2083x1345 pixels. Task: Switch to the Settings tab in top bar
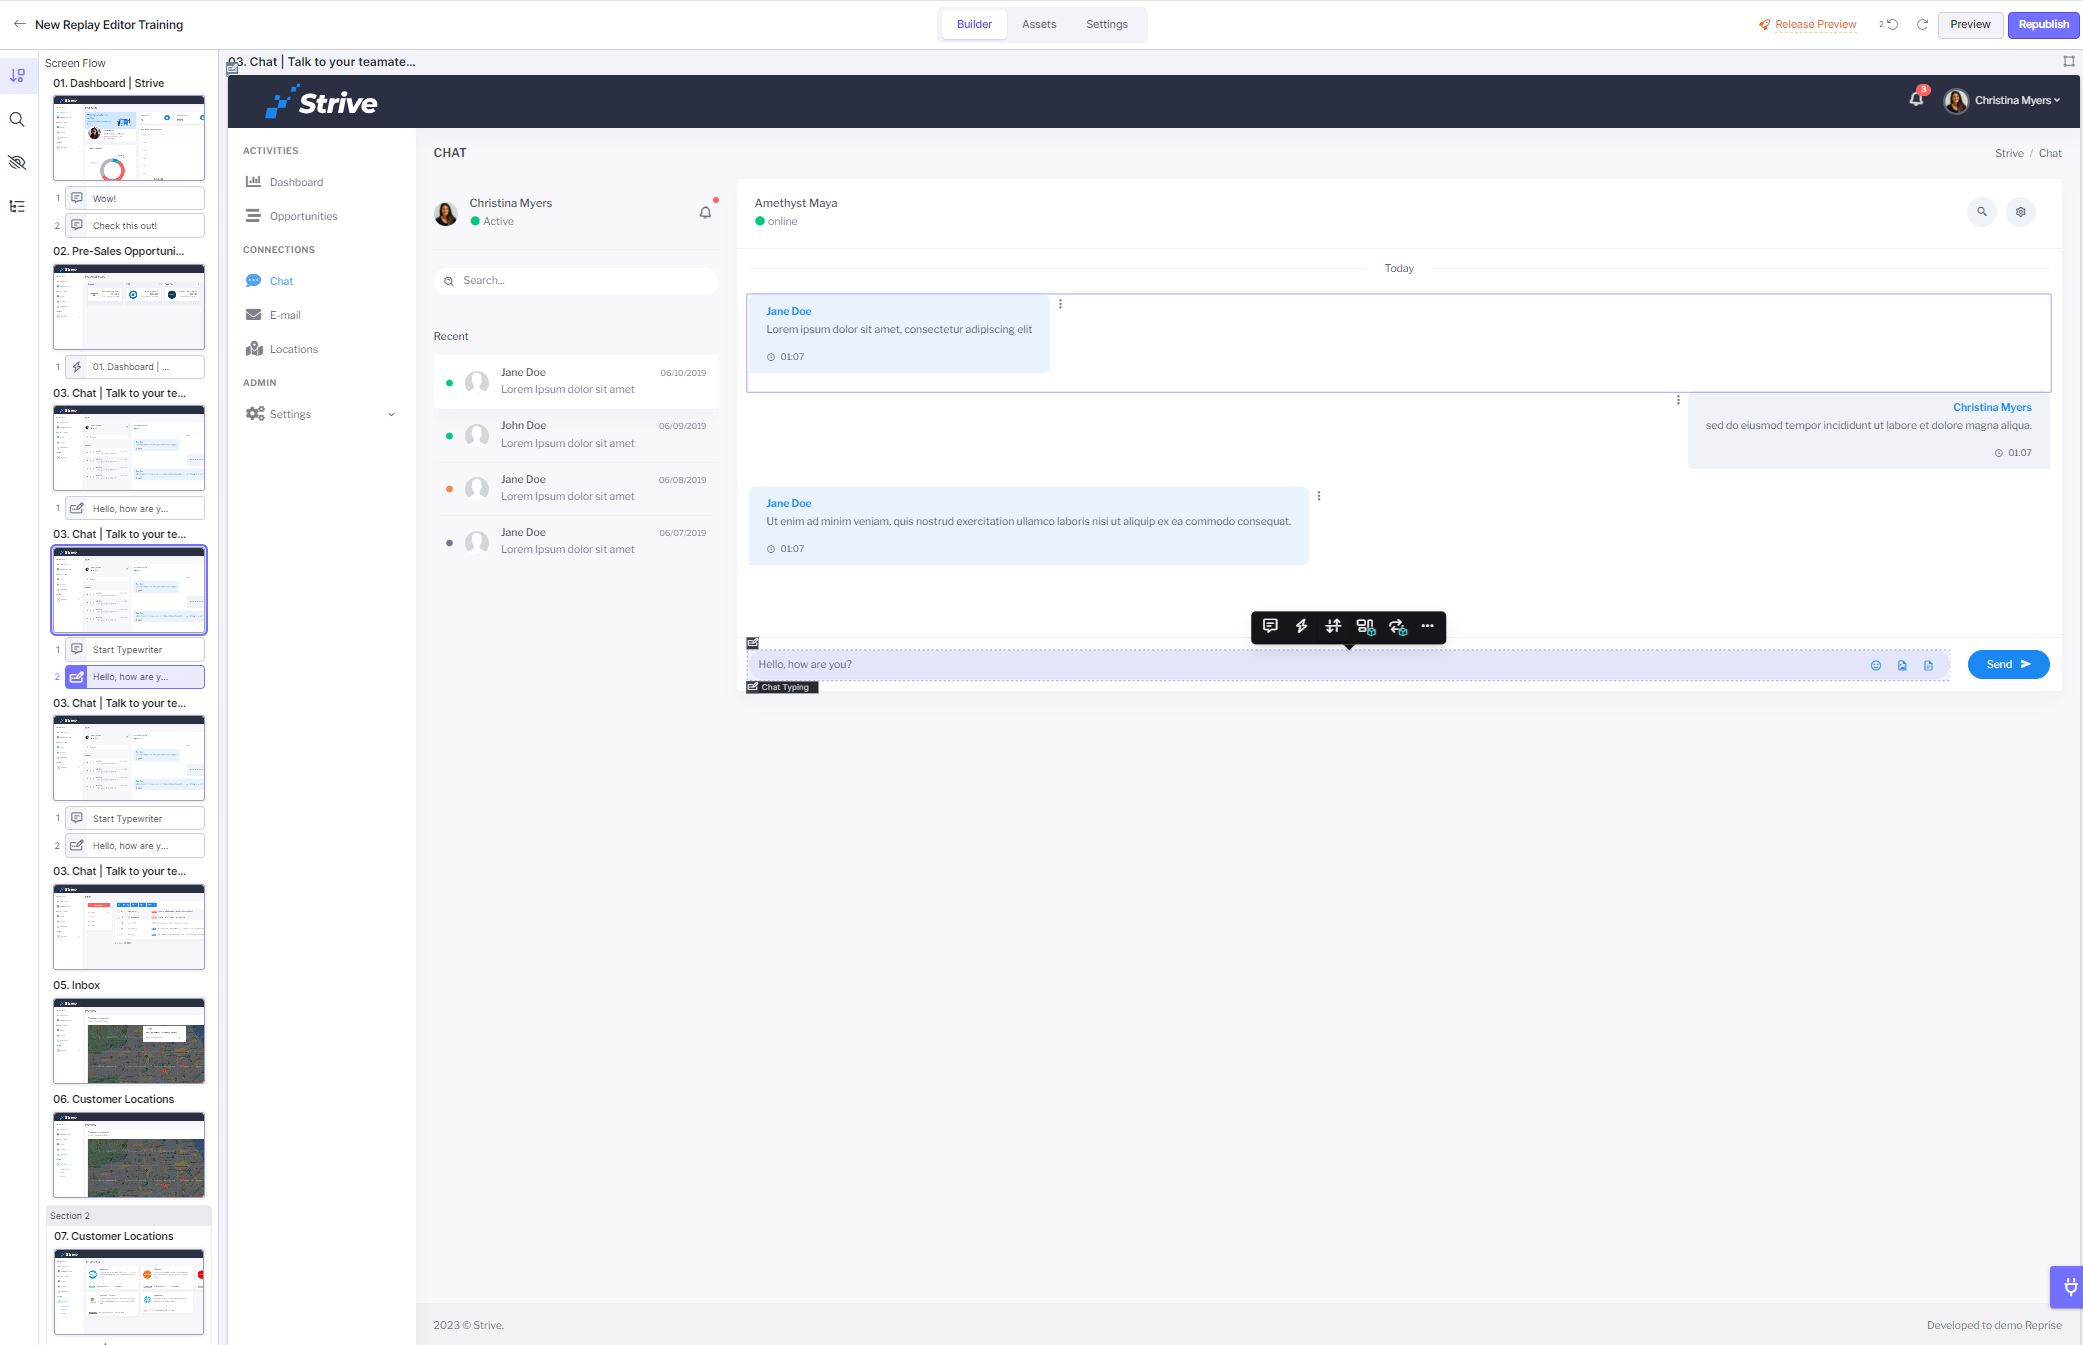click(x=1107, y=24)
